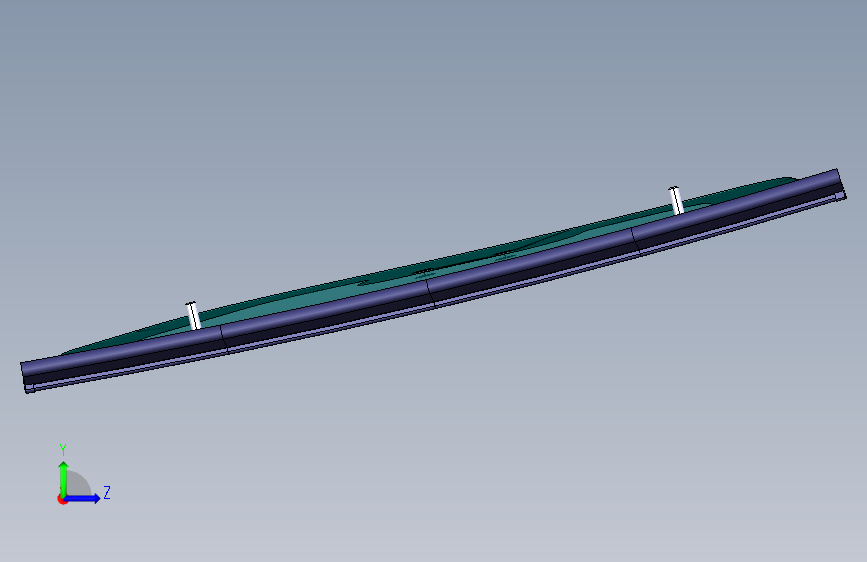Select the left white pin on the model
This screenshot has width=867, height=562.
[193, 316]
